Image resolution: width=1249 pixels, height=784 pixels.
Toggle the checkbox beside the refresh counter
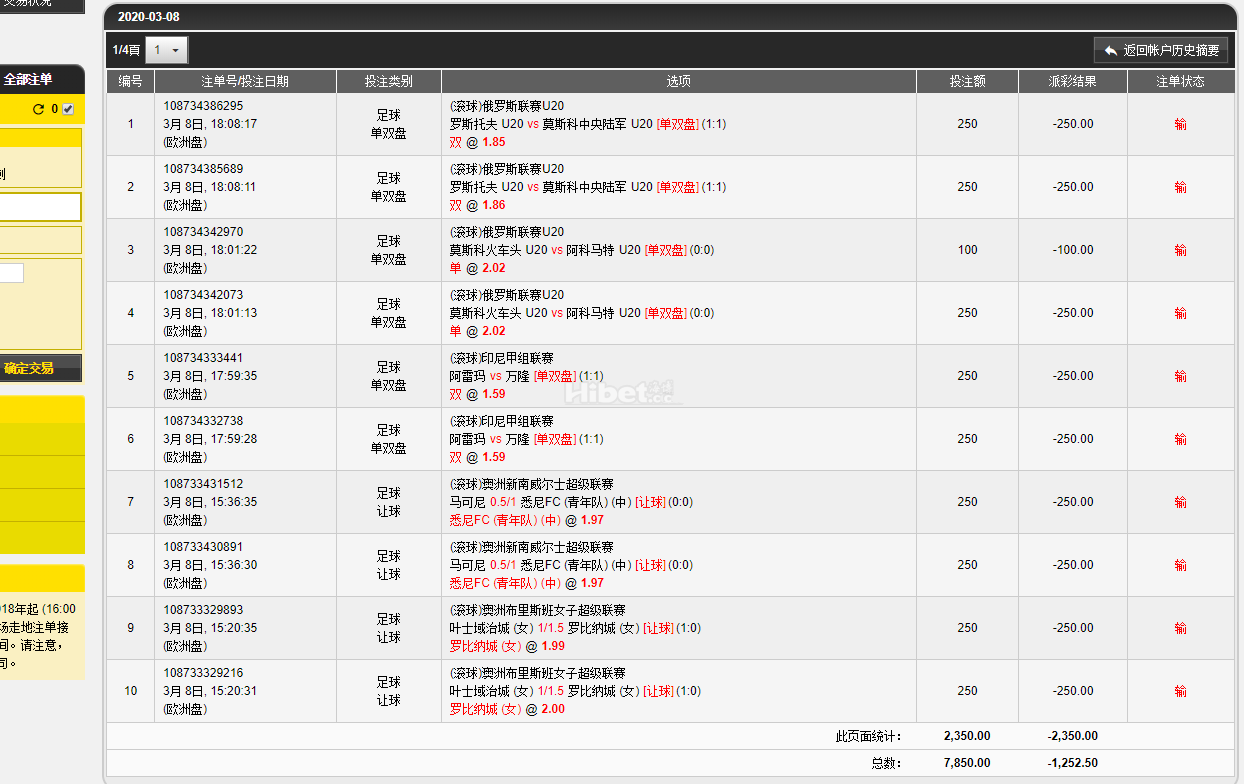(68, 109)
